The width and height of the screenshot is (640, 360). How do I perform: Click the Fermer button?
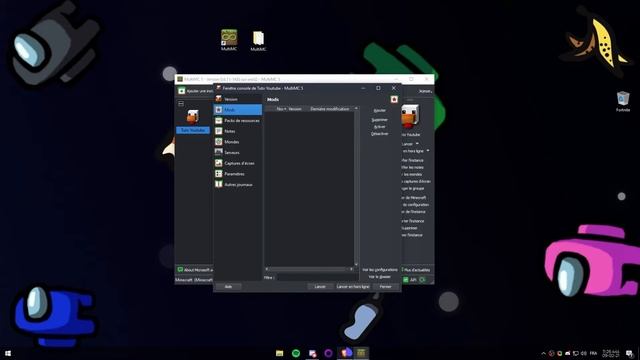[x=385, y=287]
